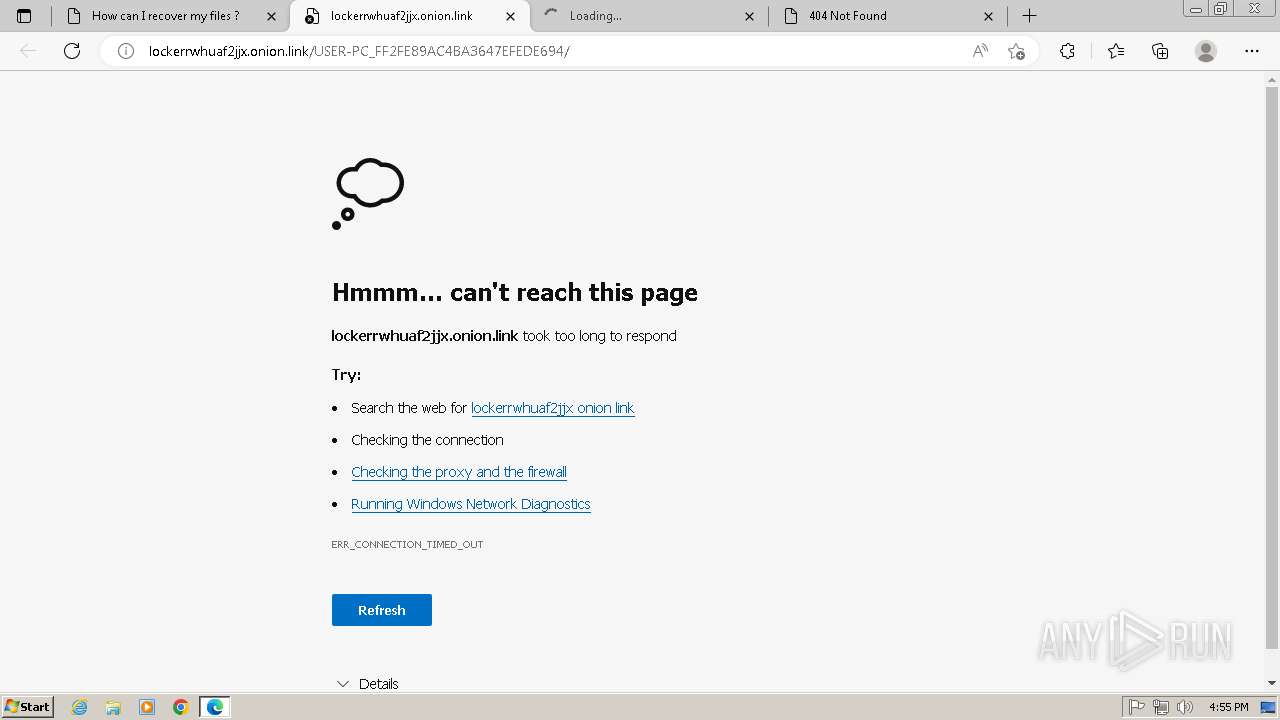The image size is (1280, 720).
Task: Open volume speaker tray icon
Action: (1185, 707)
